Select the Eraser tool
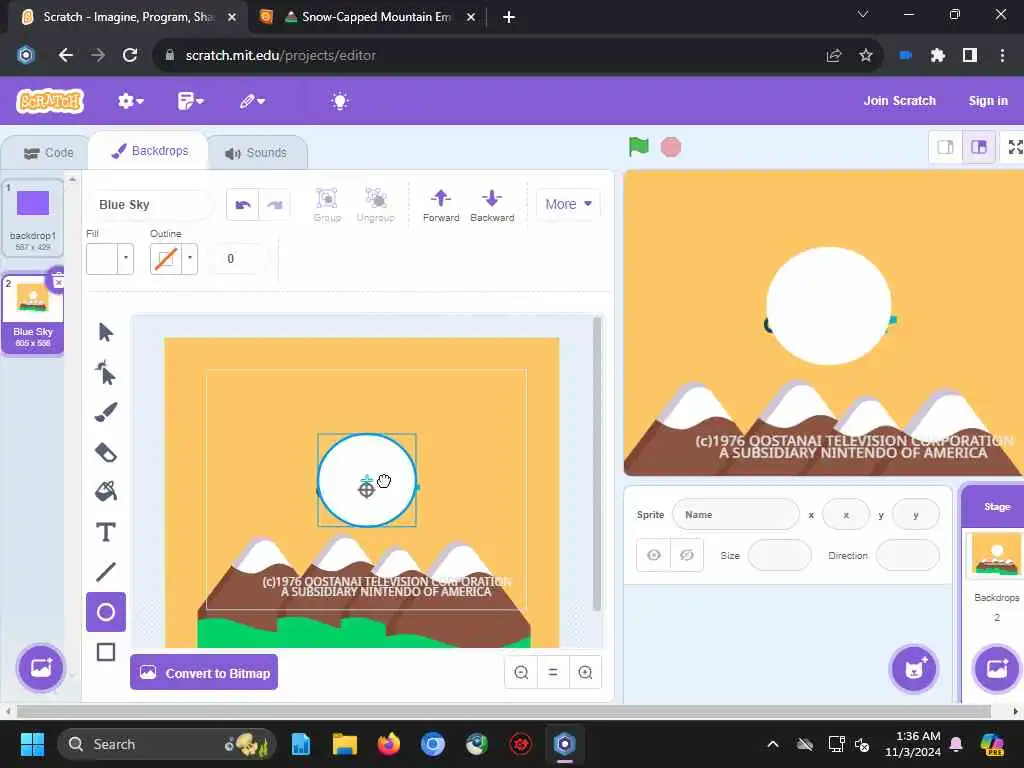 [x=105, y=453]
